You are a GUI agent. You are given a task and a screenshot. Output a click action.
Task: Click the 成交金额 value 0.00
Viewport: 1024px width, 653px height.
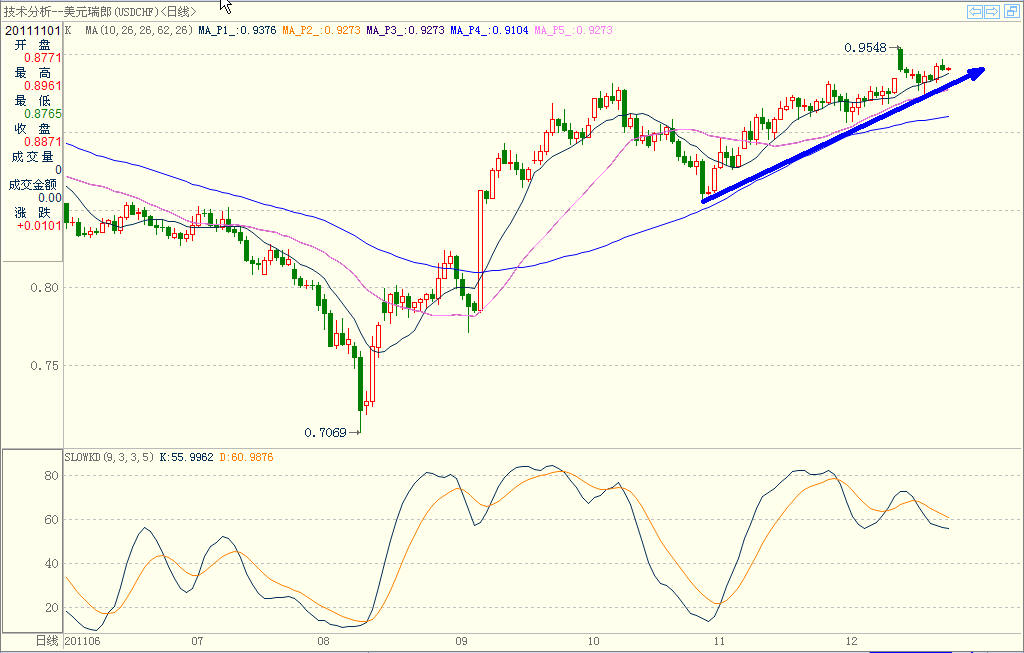coord(50,198)
